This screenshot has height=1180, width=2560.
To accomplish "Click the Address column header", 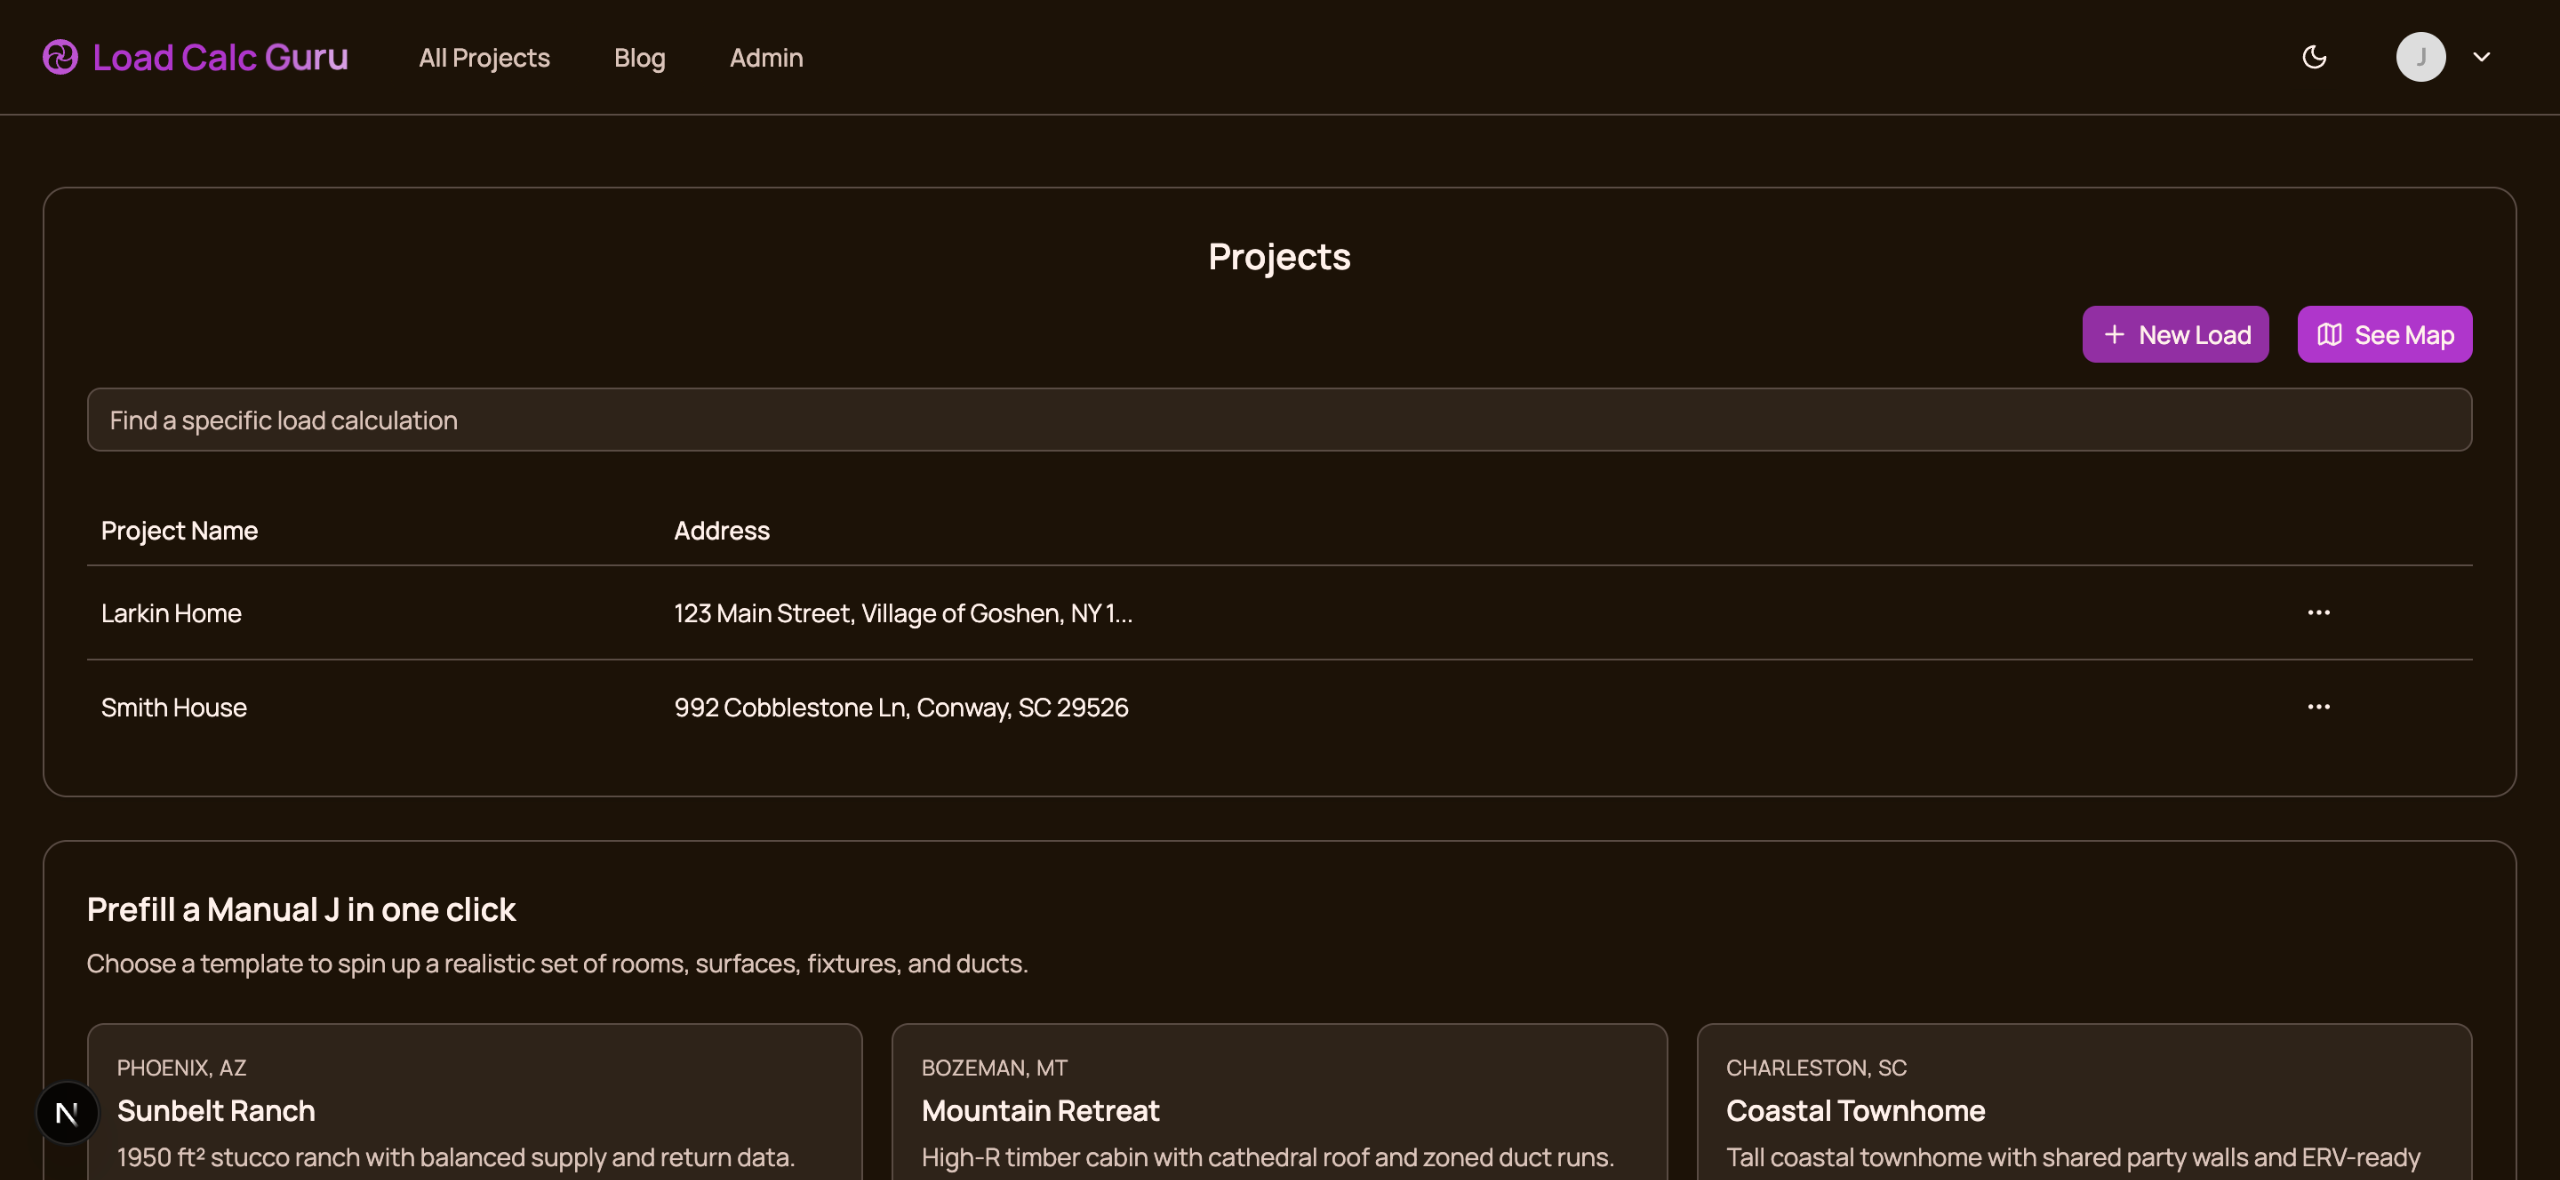I will [x=721, y=531].
